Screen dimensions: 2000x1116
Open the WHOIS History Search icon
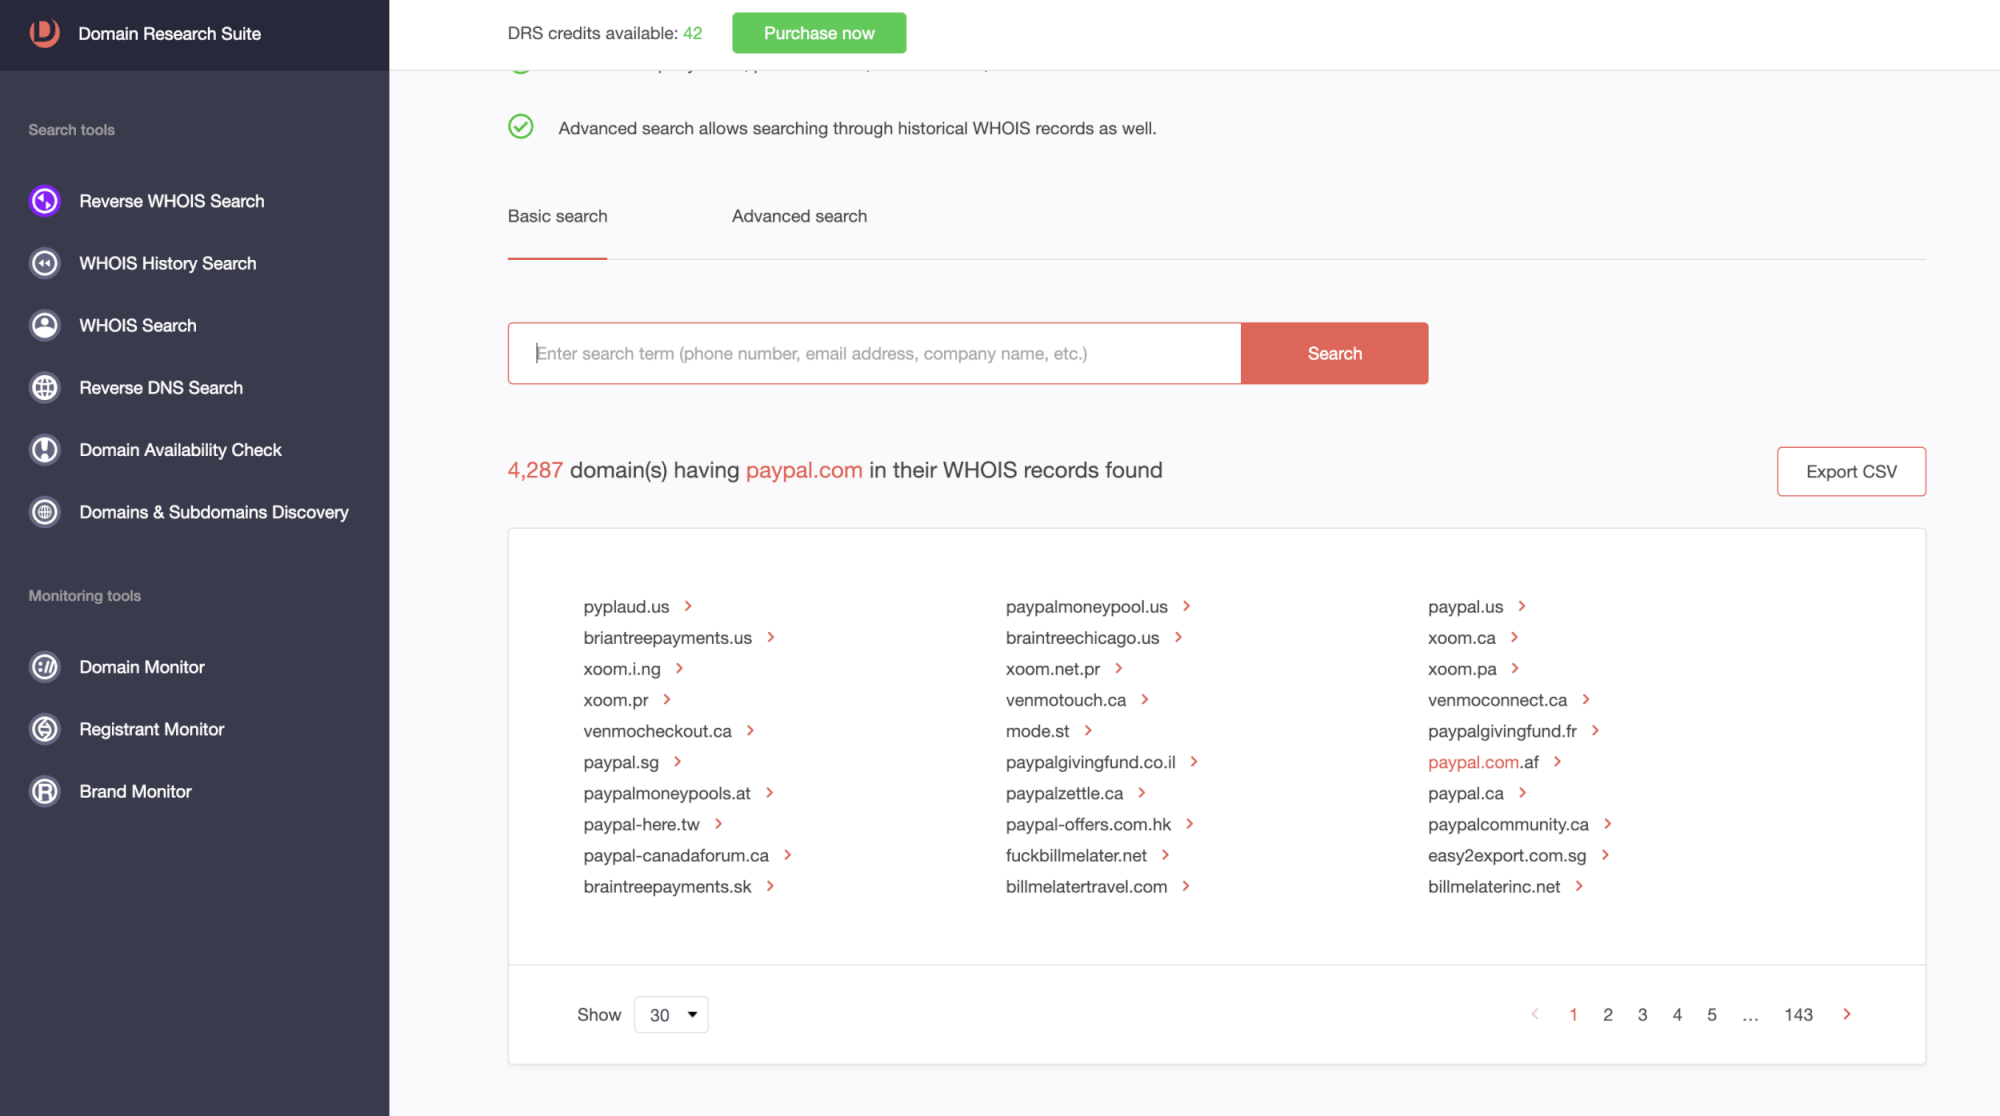click(45, 263)
